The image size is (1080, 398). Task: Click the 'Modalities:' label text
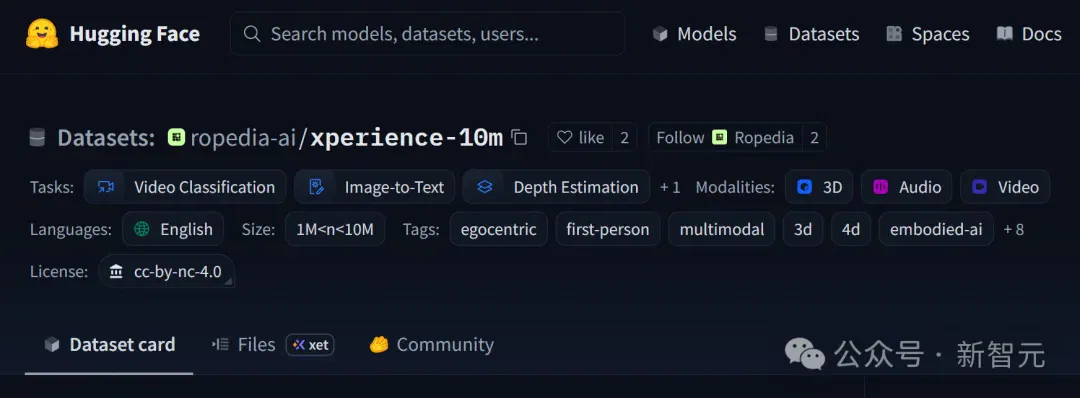[x=735, y=187]
